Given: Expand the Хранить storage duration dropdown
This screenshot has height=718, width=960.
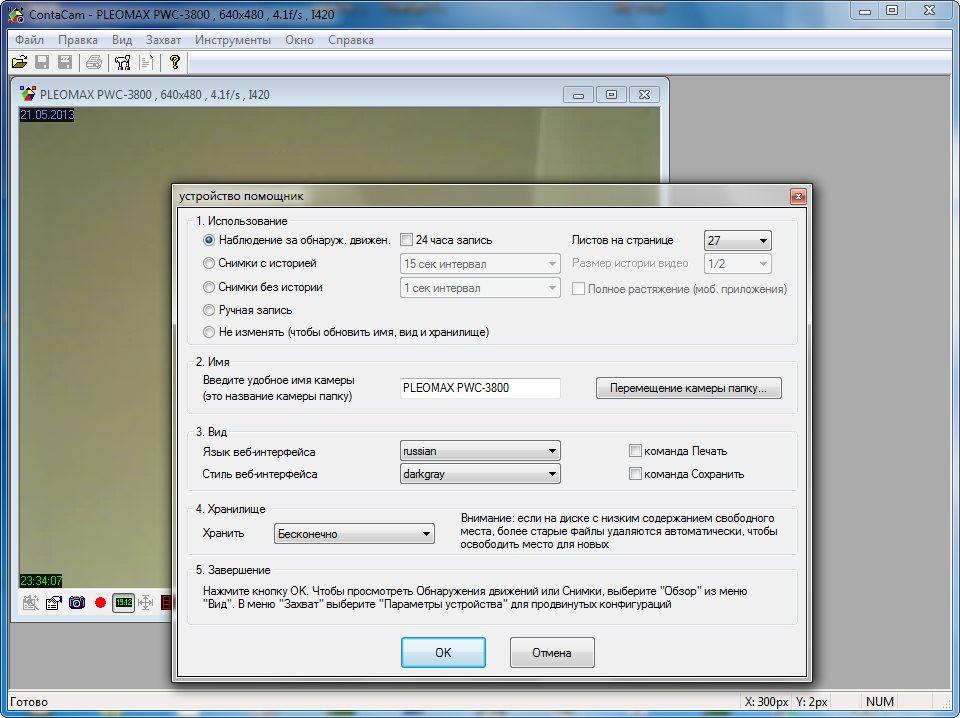Looking at the screenshot, I should [354, 534].
